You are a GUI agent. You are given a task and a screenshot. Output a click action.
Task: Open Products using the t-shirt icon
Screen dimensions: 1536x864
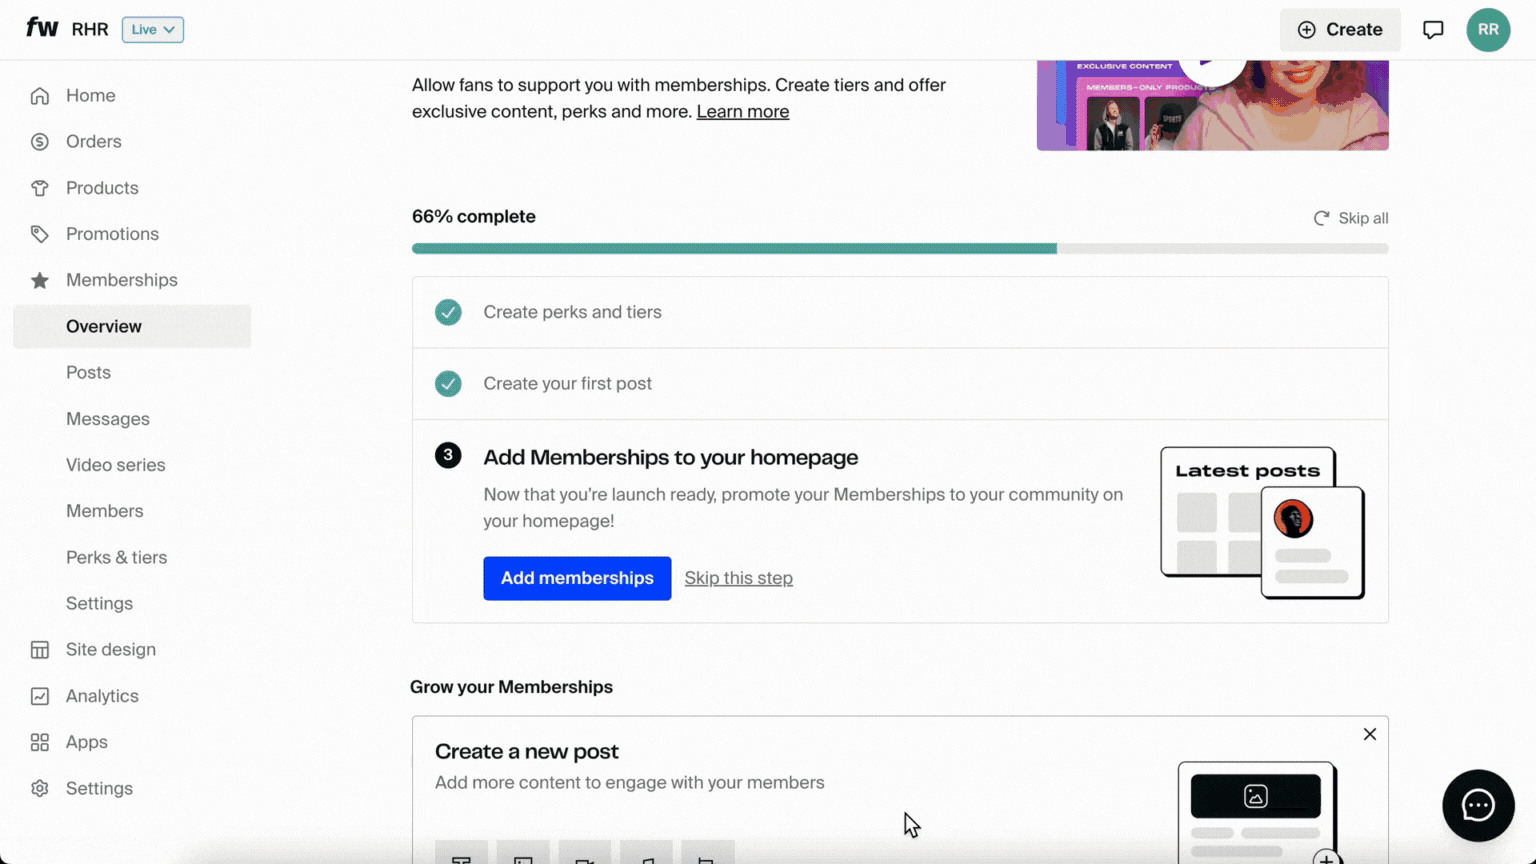point(40,187)
